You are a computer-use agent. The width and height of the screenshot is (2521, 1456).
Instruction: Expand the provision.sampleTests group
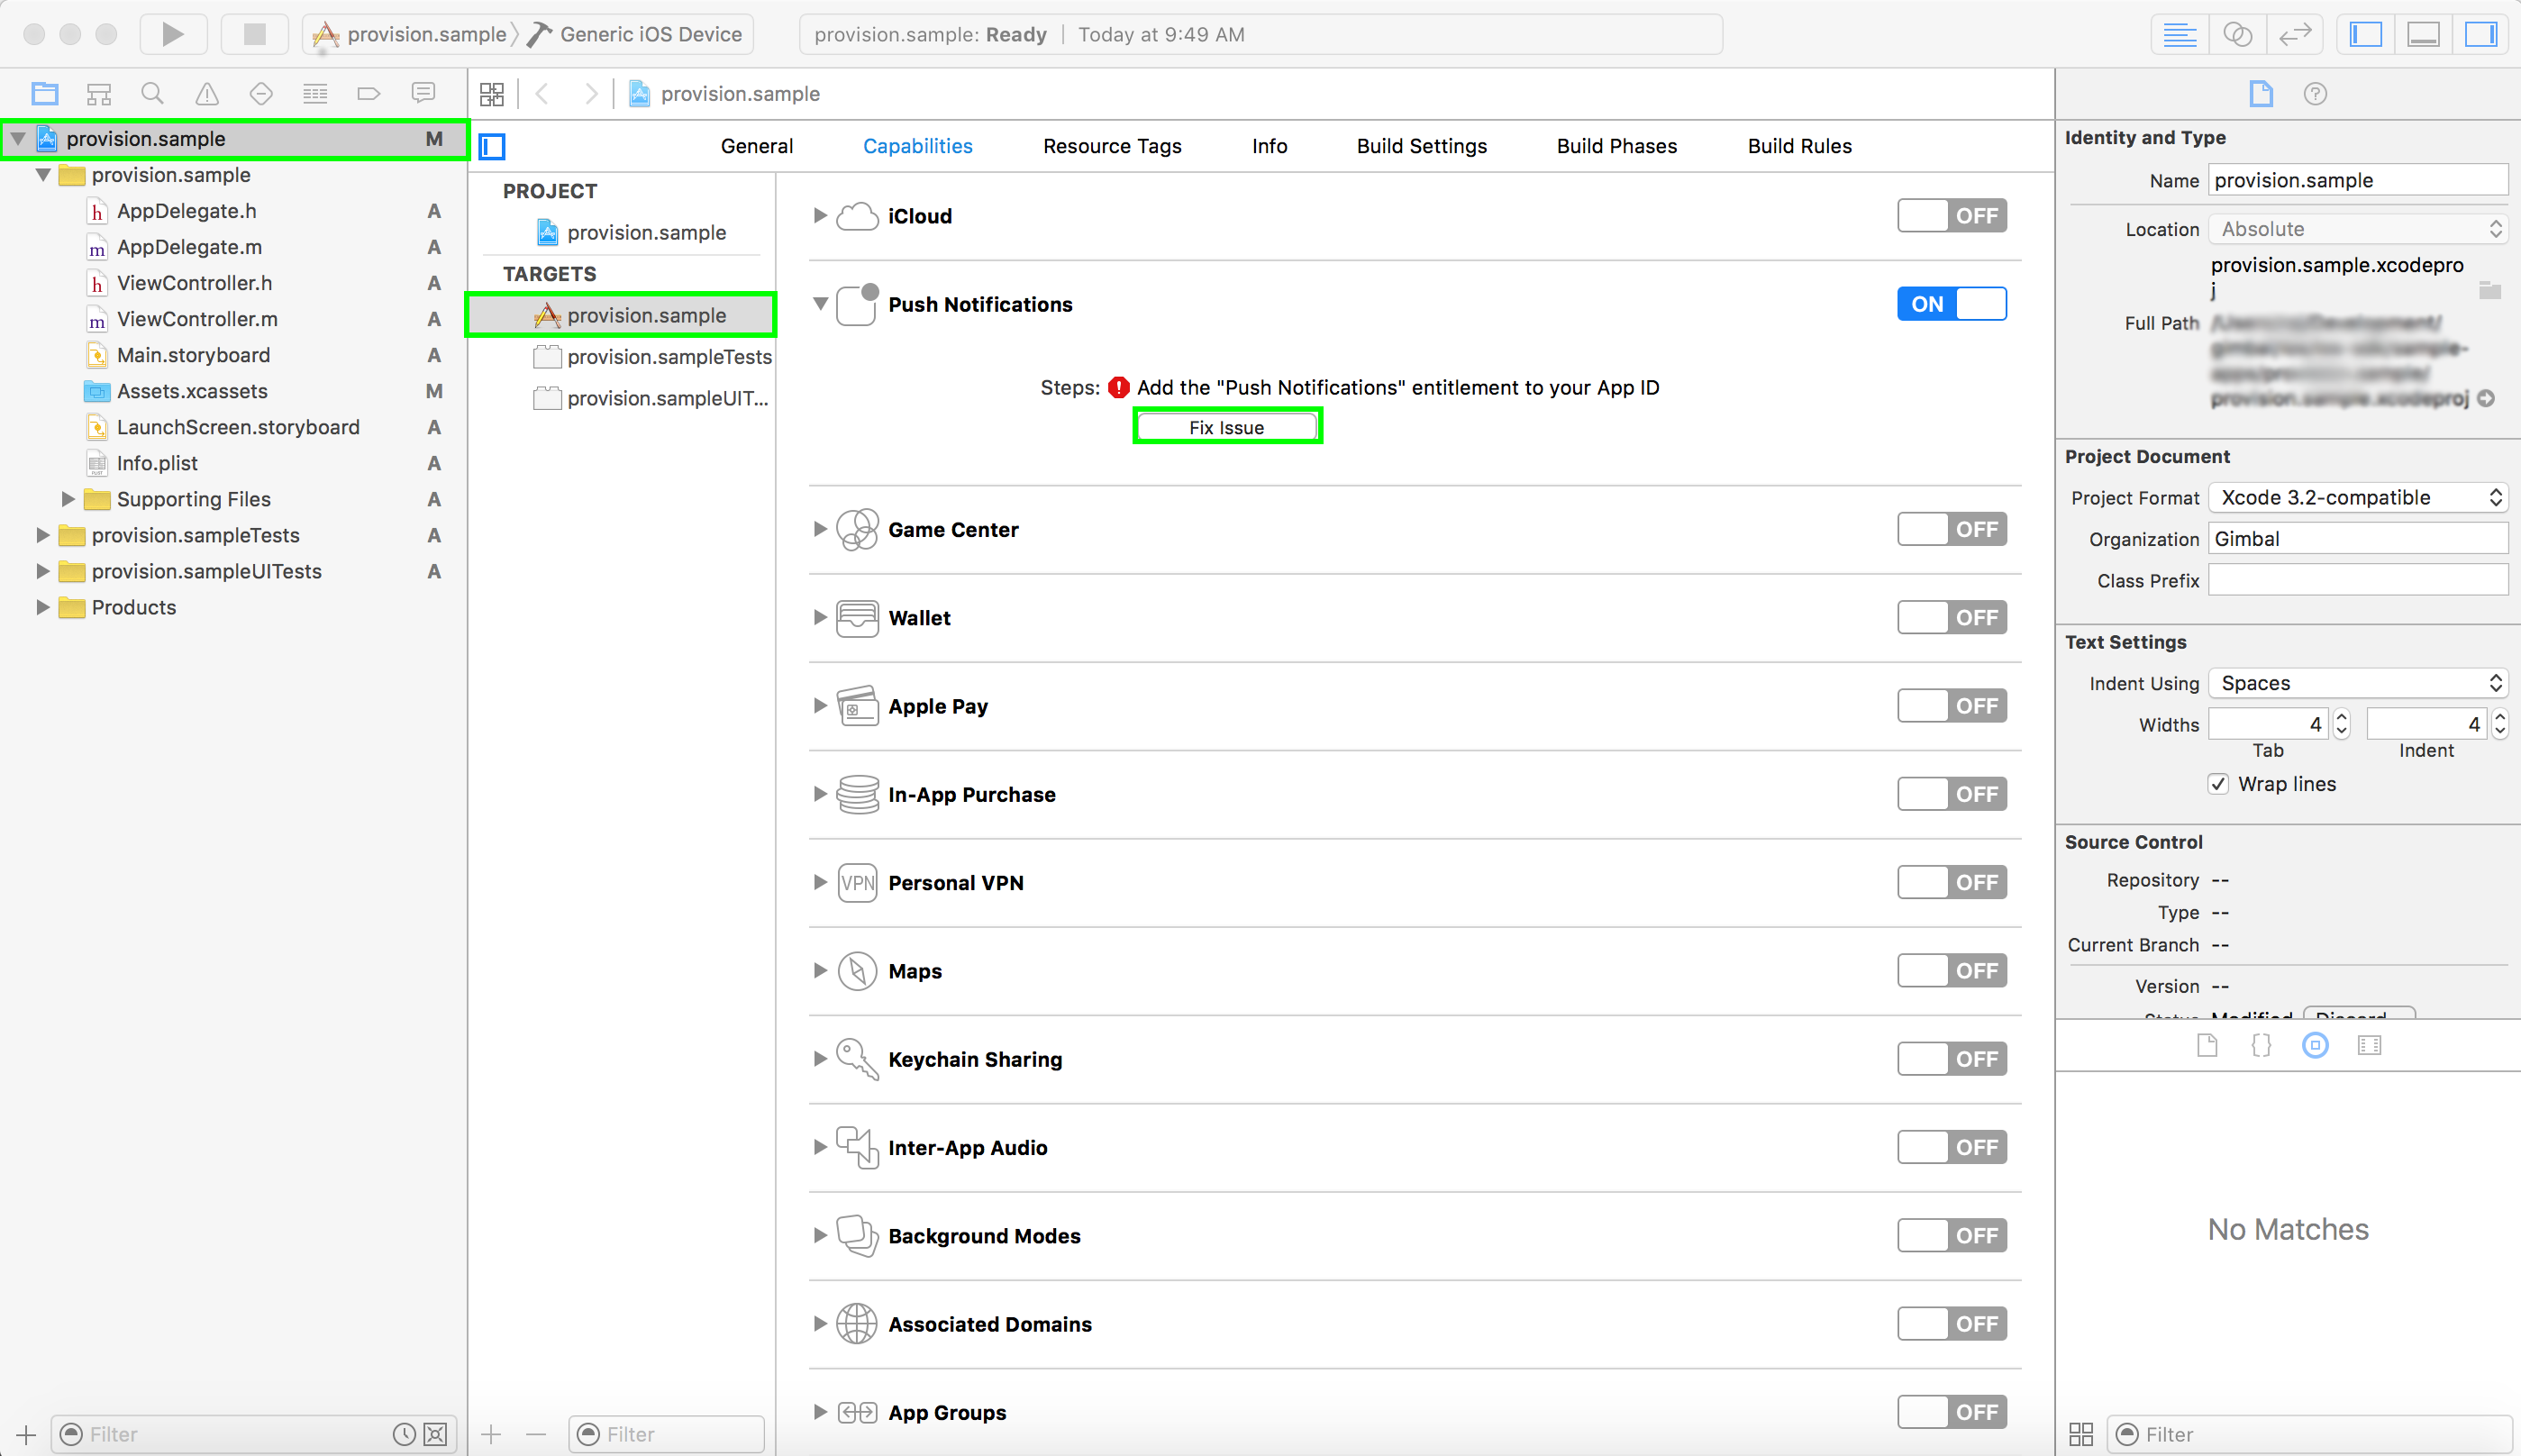coord(42,535)
